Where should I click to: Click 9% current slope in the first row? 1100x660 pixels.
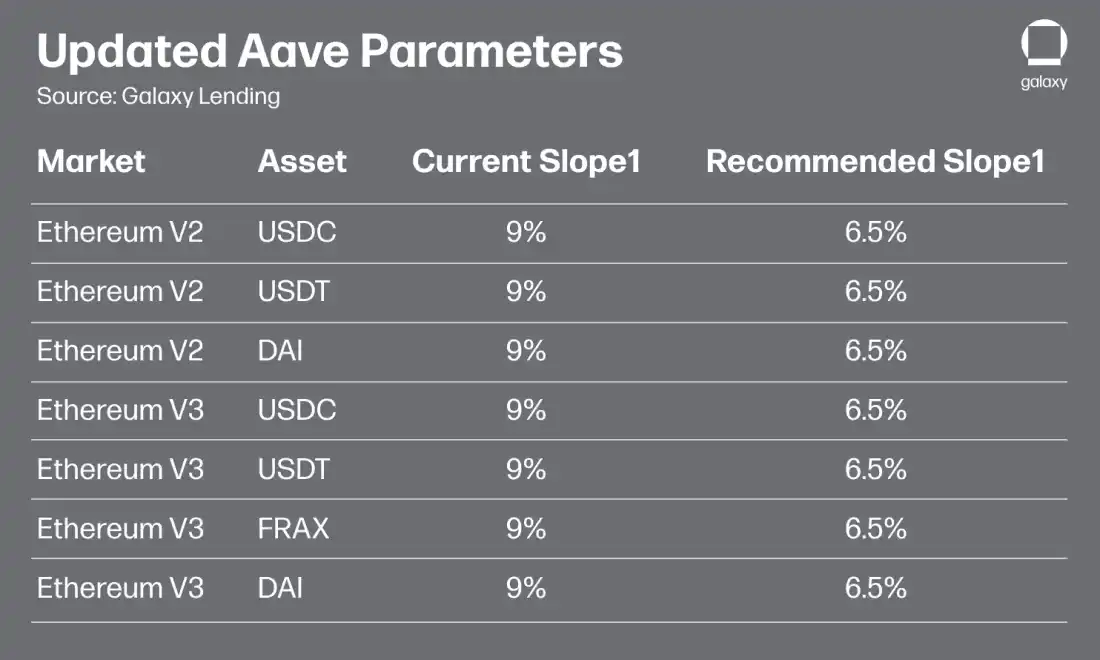click(526, 233)
